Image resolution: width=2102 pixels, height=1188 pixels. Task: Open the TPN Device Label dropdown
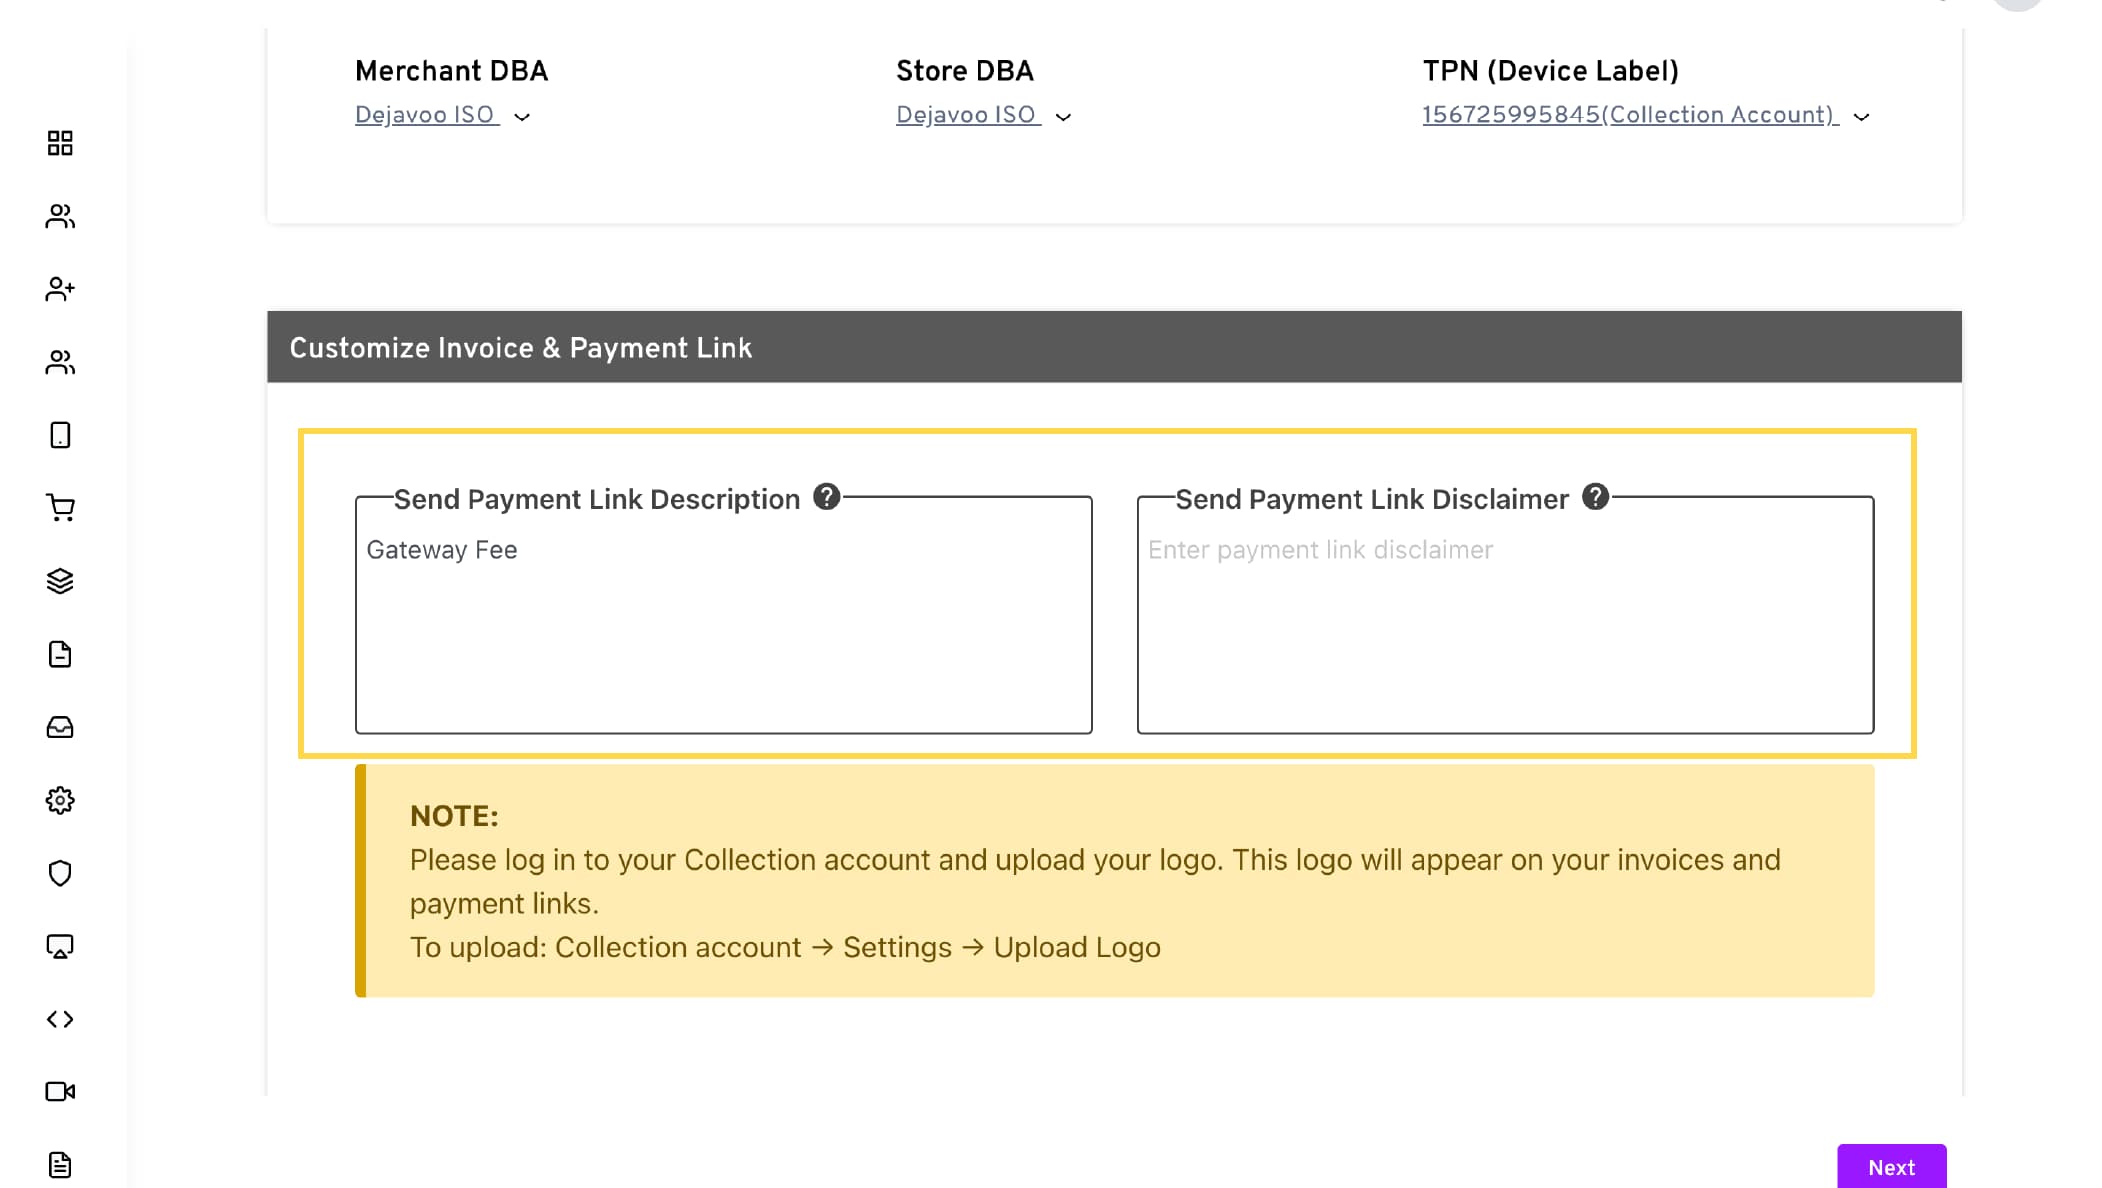point(1861,117)
